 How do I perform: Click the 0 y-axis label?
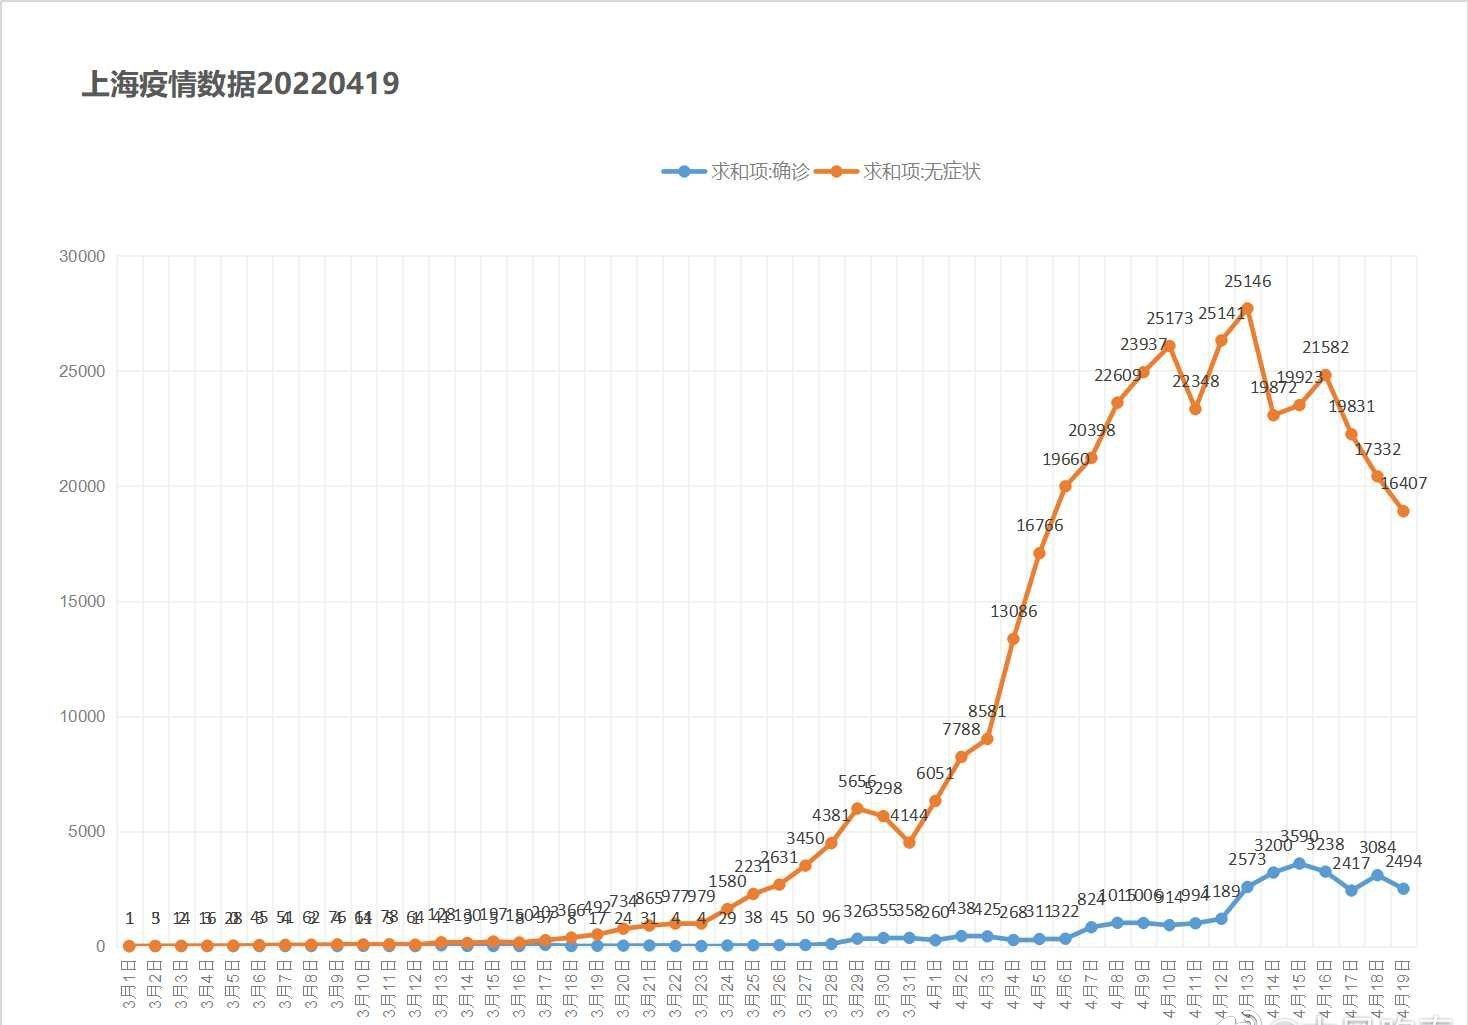tap(100, 947)
